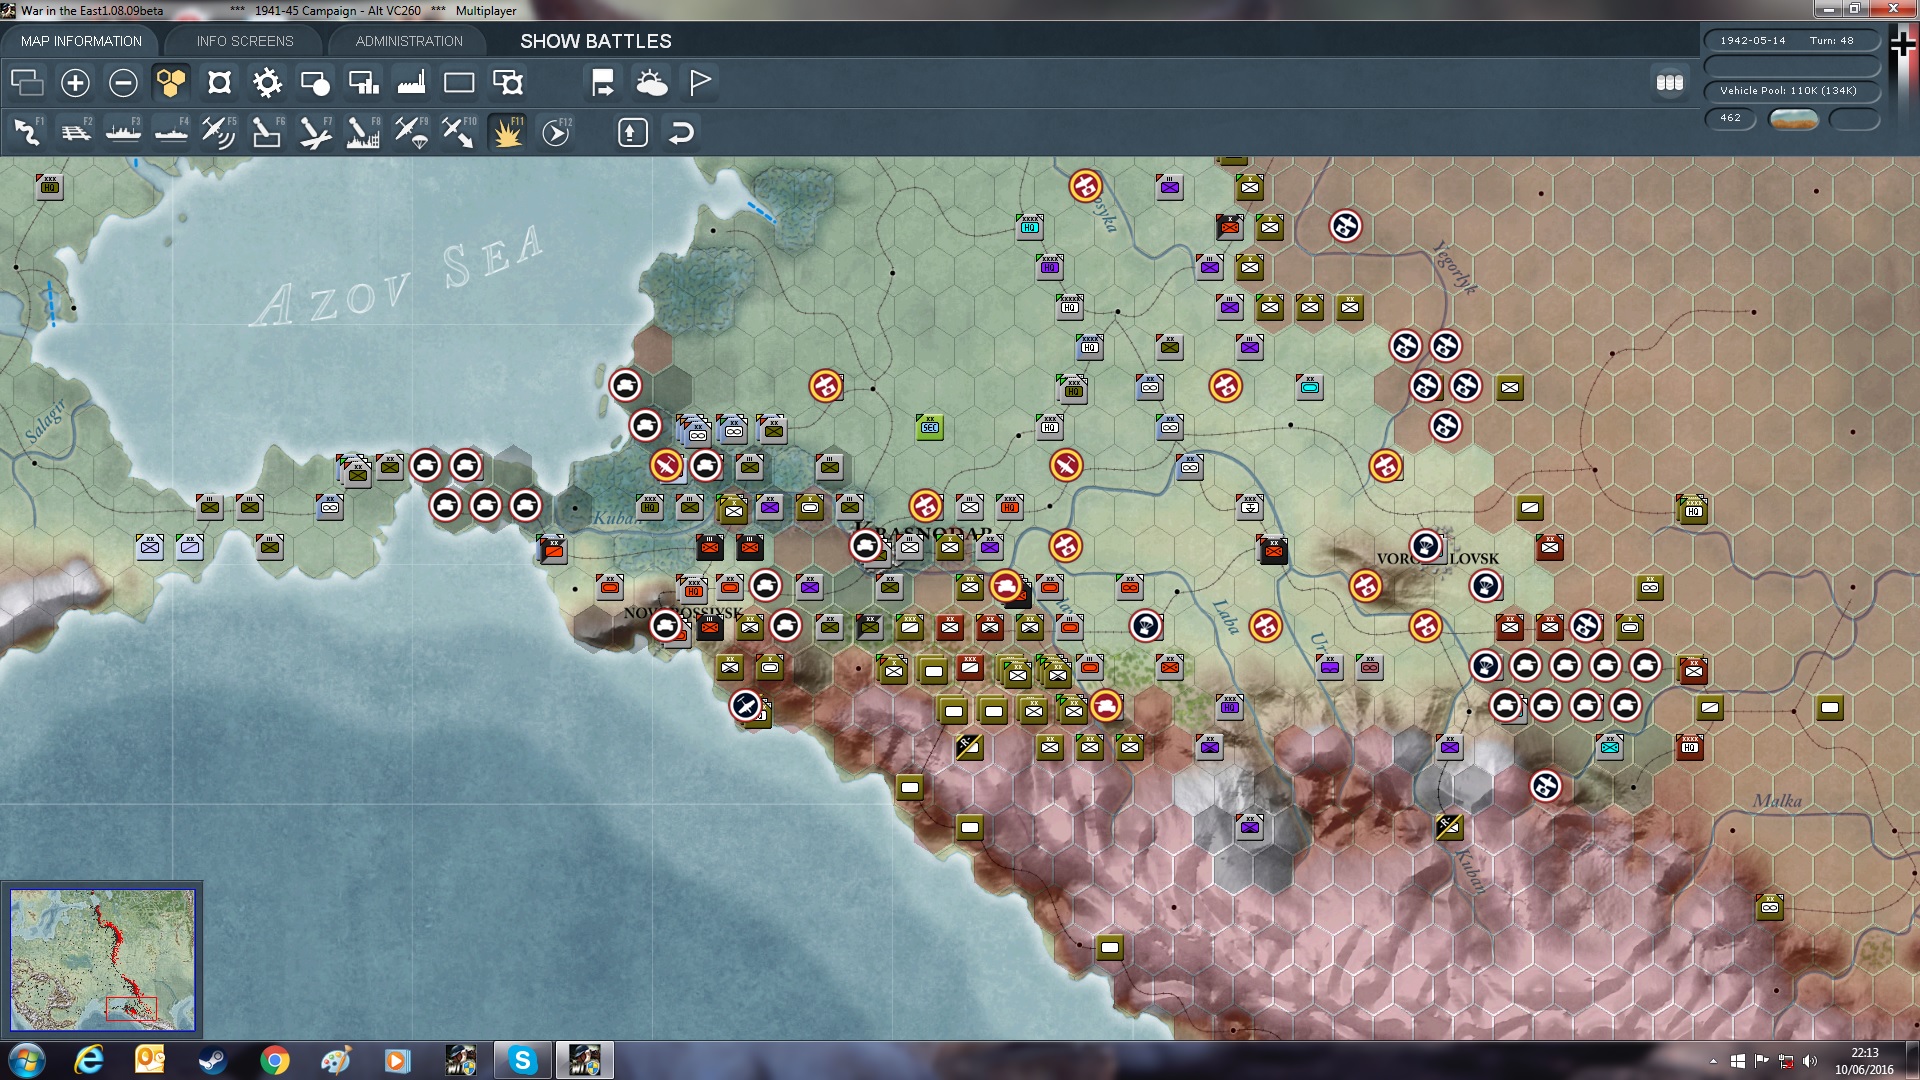This screenshot has height=1080, width=1920.
Task: Open the weather display icon
Action: [x=651, y=83]
